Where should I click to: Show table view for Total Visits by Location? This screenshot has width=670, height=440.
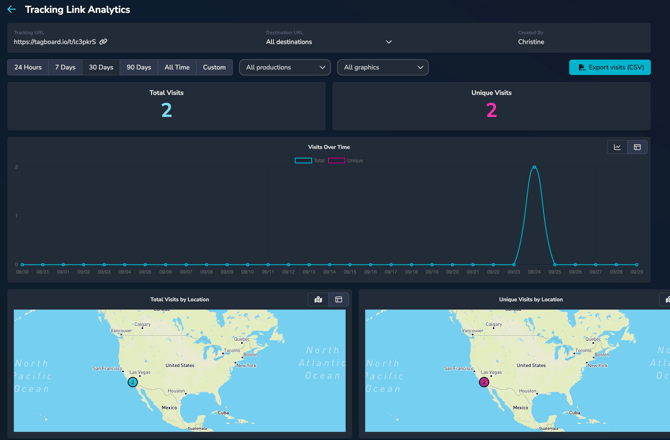338,299
